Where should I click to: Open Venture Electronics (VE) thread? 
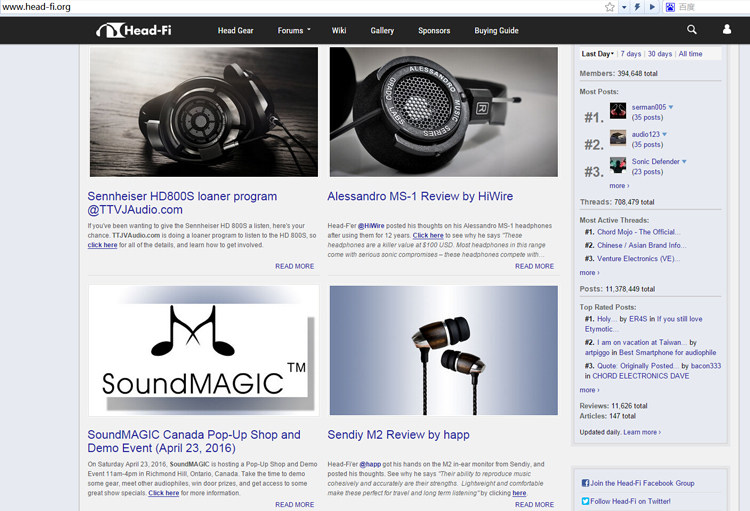[x=639, y=259]
